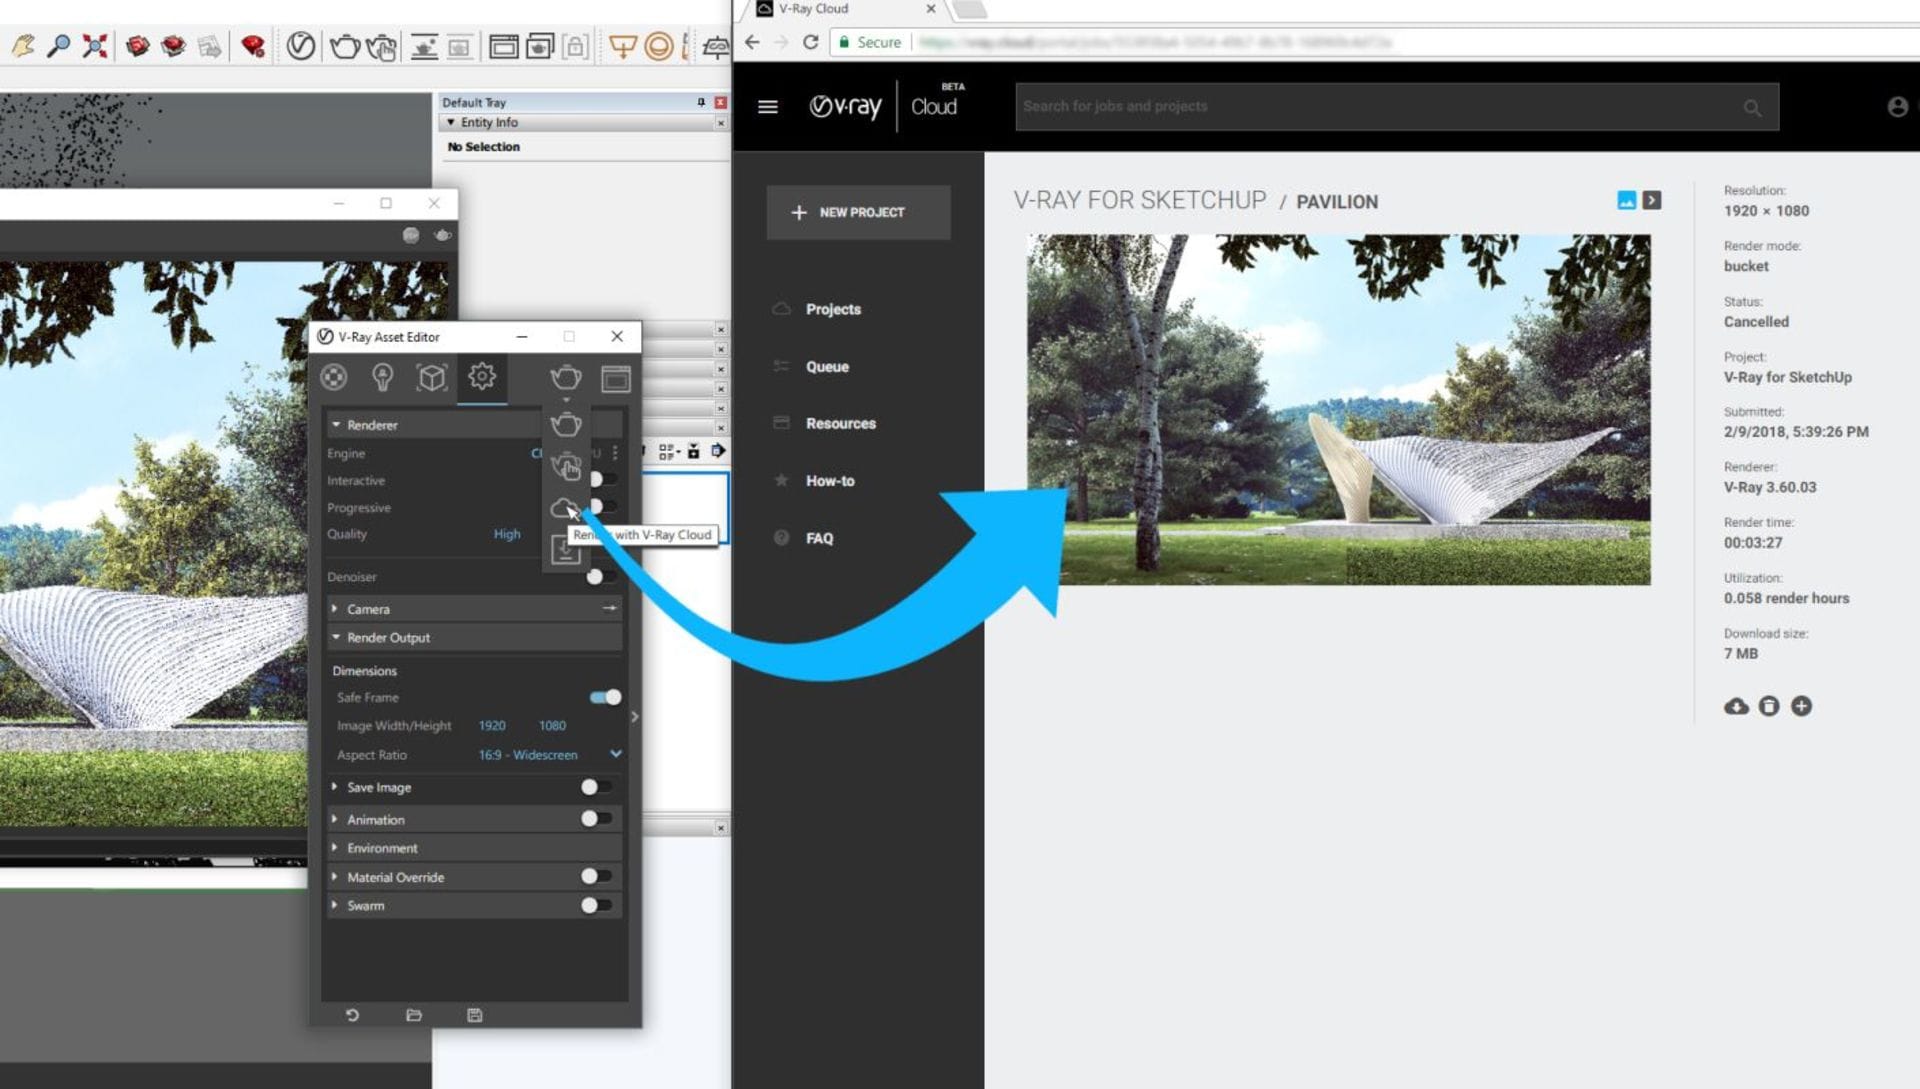Open Queue in the sidebar
The height and width of the screenshot is (1089, 1920).
[x=827, y=366]
